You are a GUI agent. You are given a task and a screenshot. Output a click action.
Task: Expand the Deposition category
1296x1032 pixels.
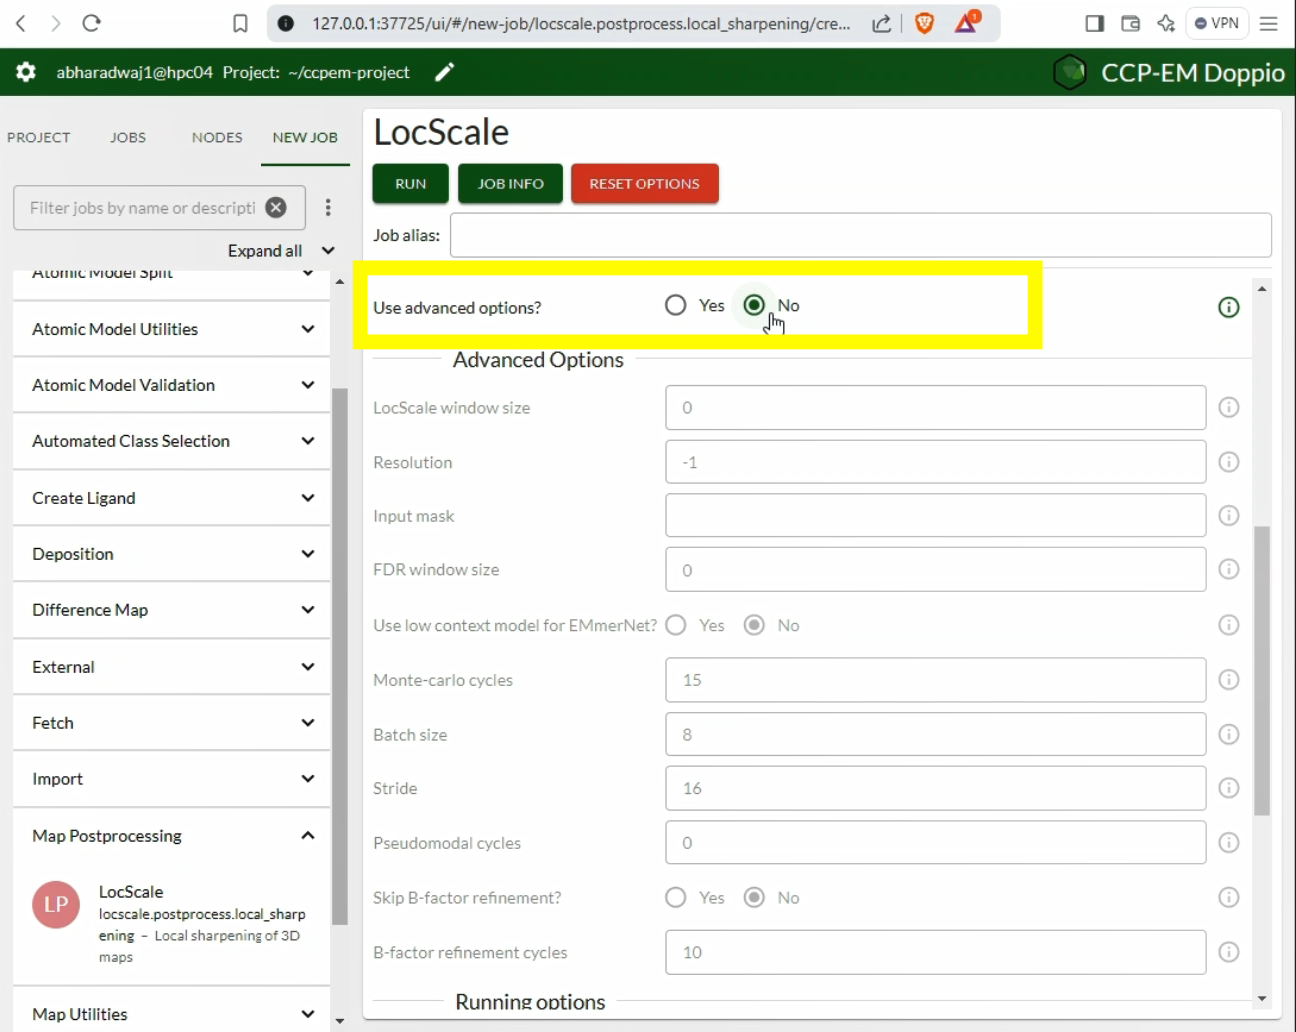(x=171, y=554)
